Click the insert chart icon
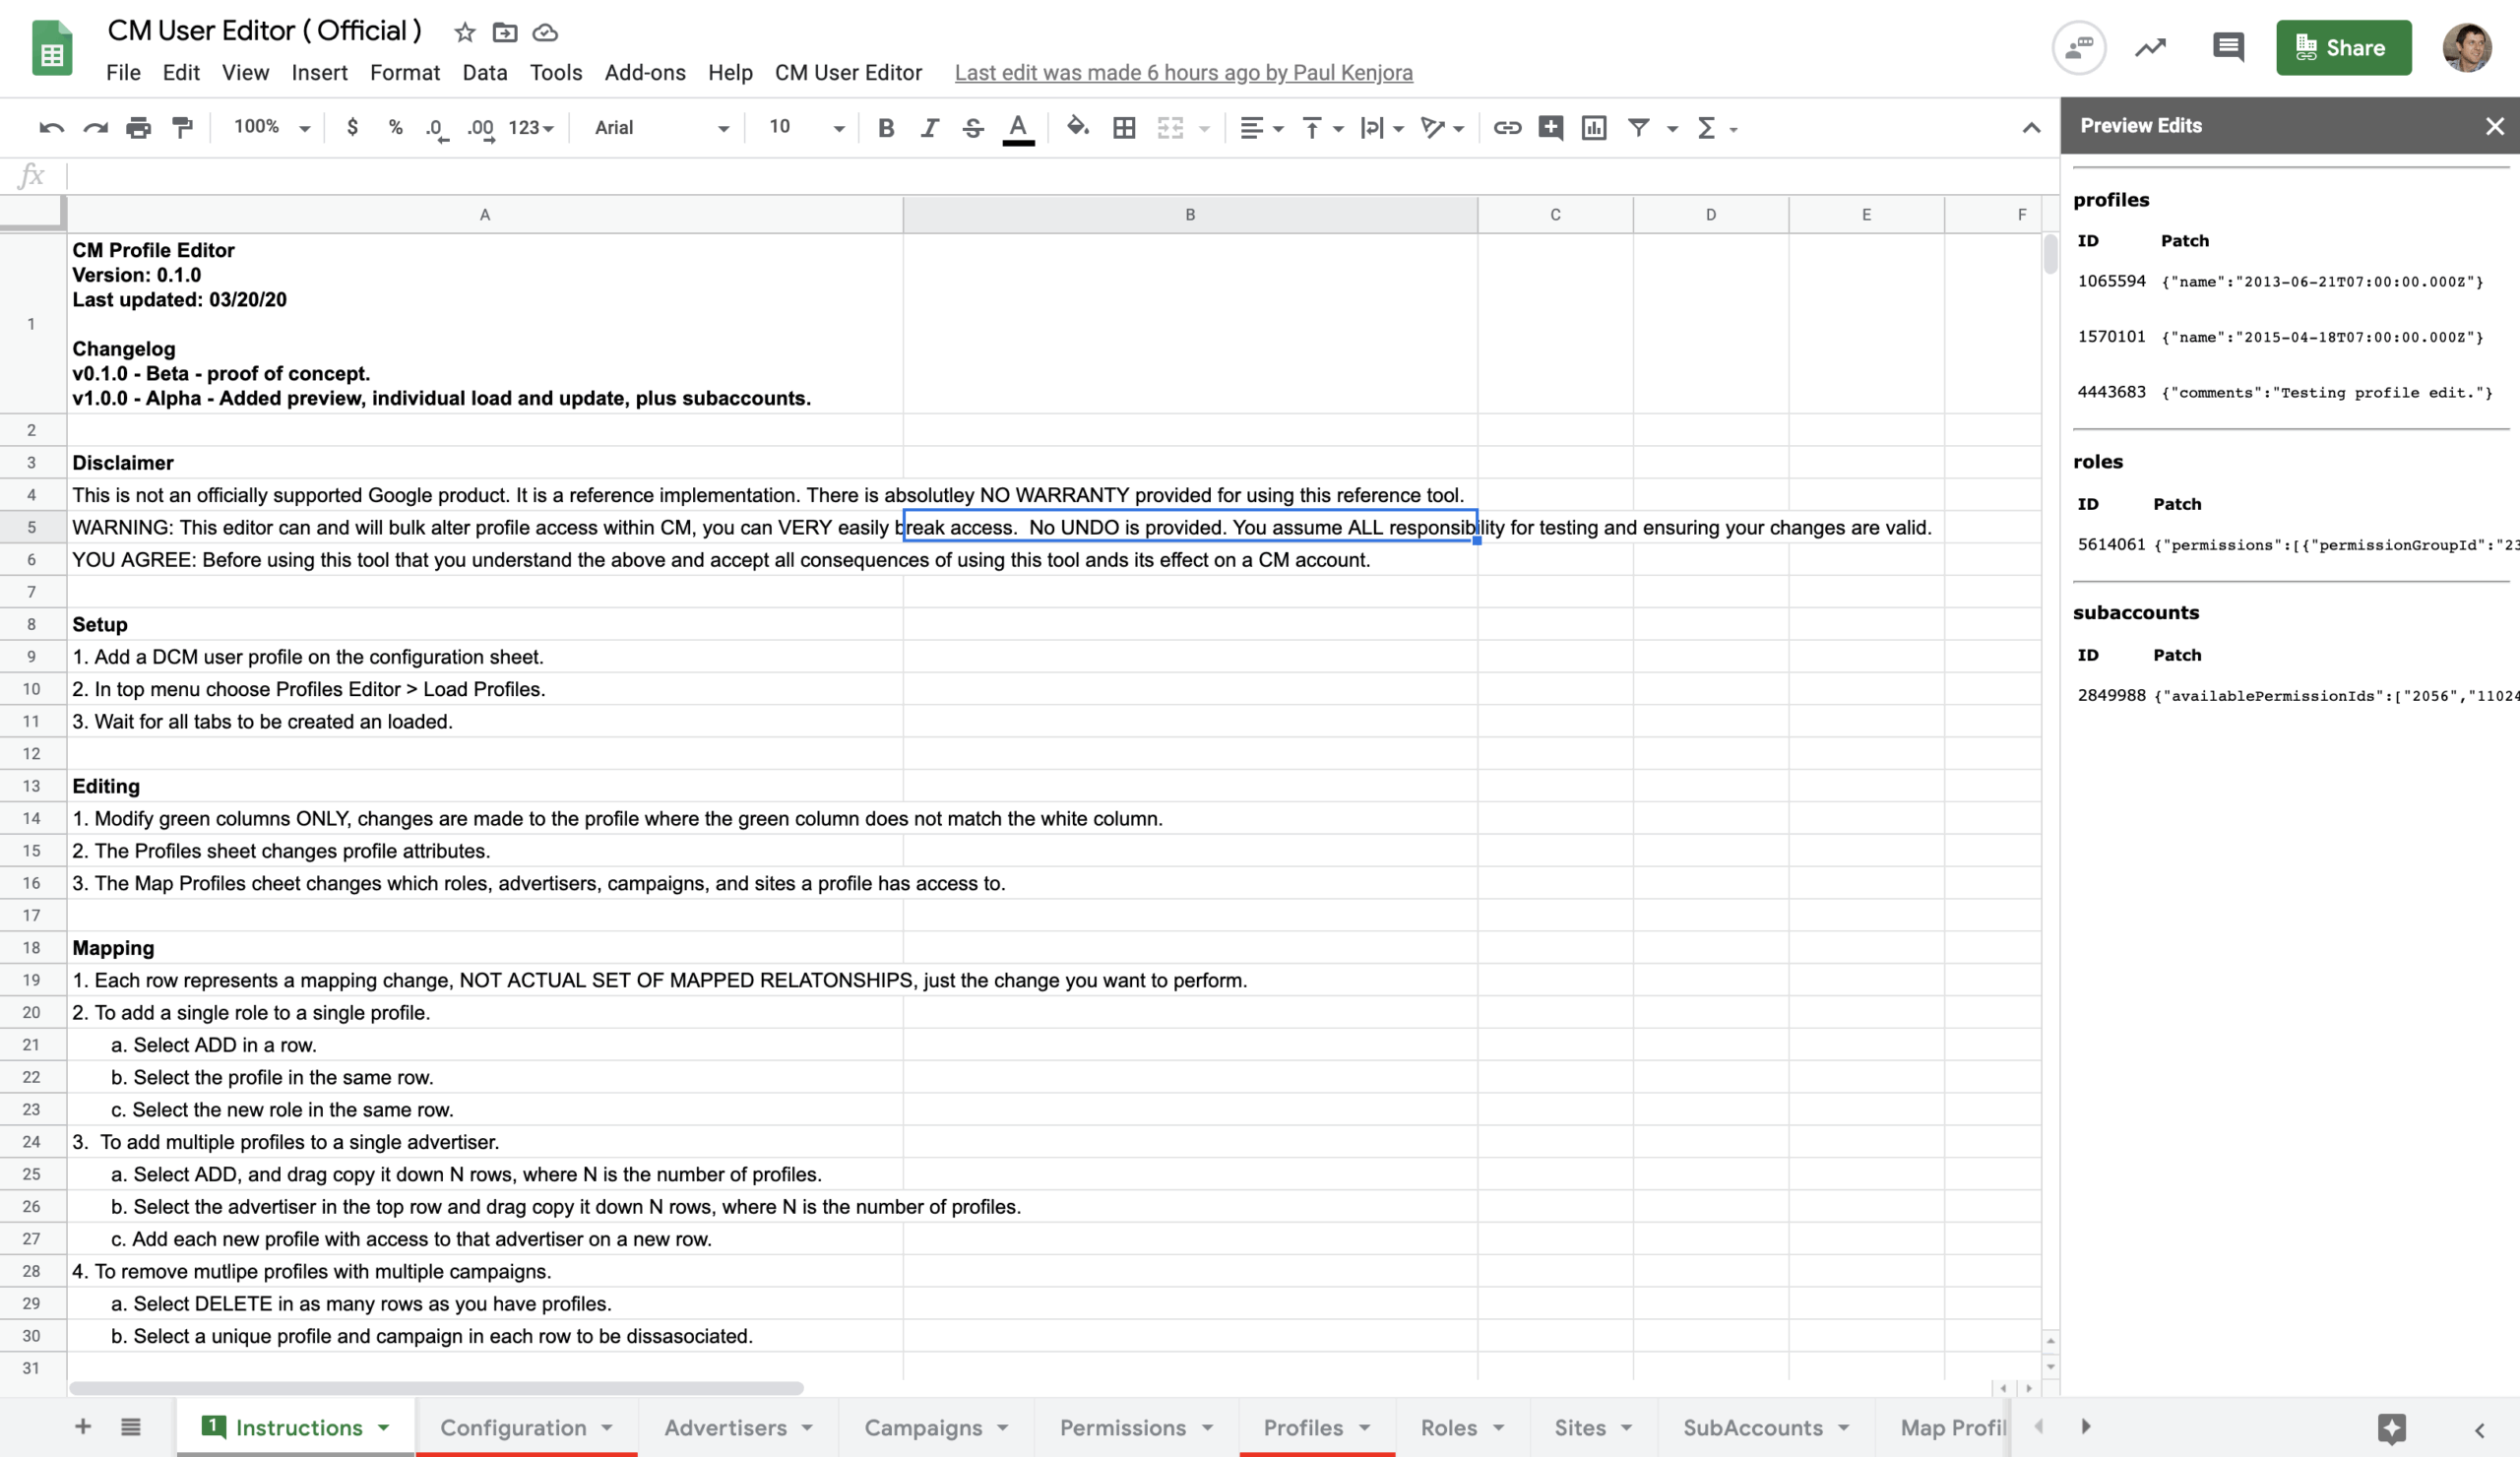 coord(1594,127)
